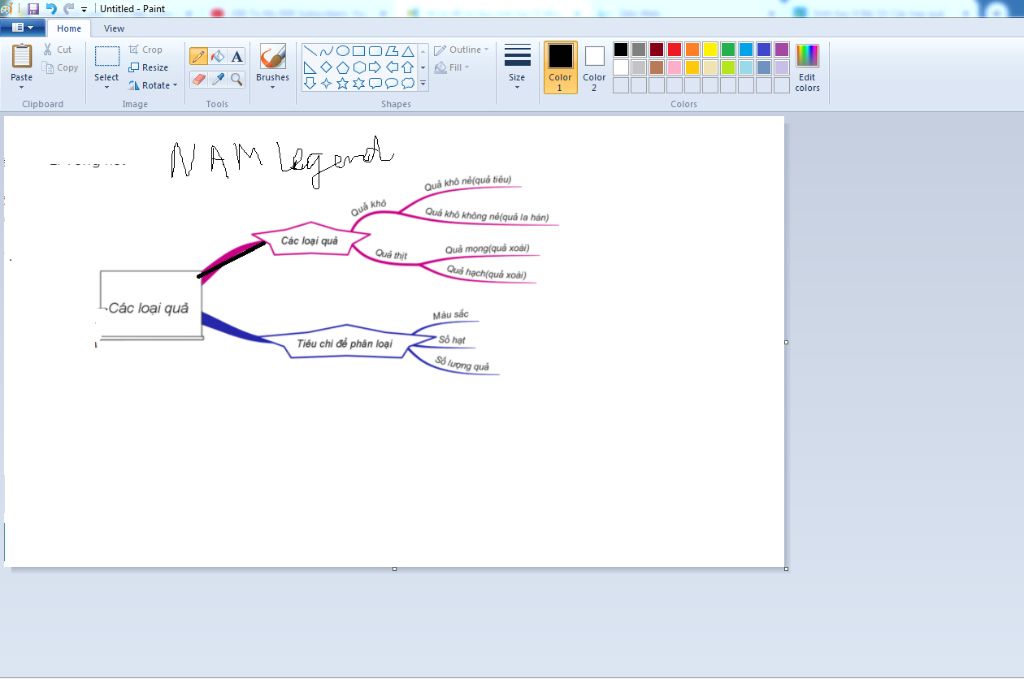The width and height of the screenshot is (1024, 679).
Task: Choose the Polygon shape
Action: coord(391,51)
